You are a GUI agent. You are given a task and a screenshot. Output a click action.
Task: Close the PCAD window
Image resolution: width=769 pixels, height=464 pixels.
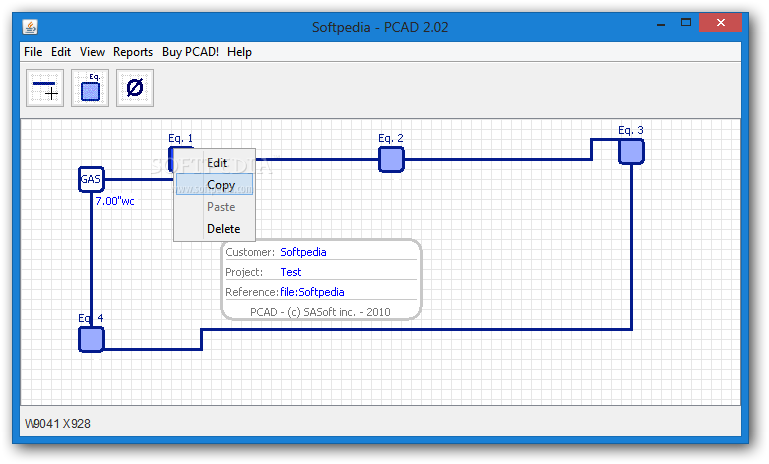pos(720,23)
